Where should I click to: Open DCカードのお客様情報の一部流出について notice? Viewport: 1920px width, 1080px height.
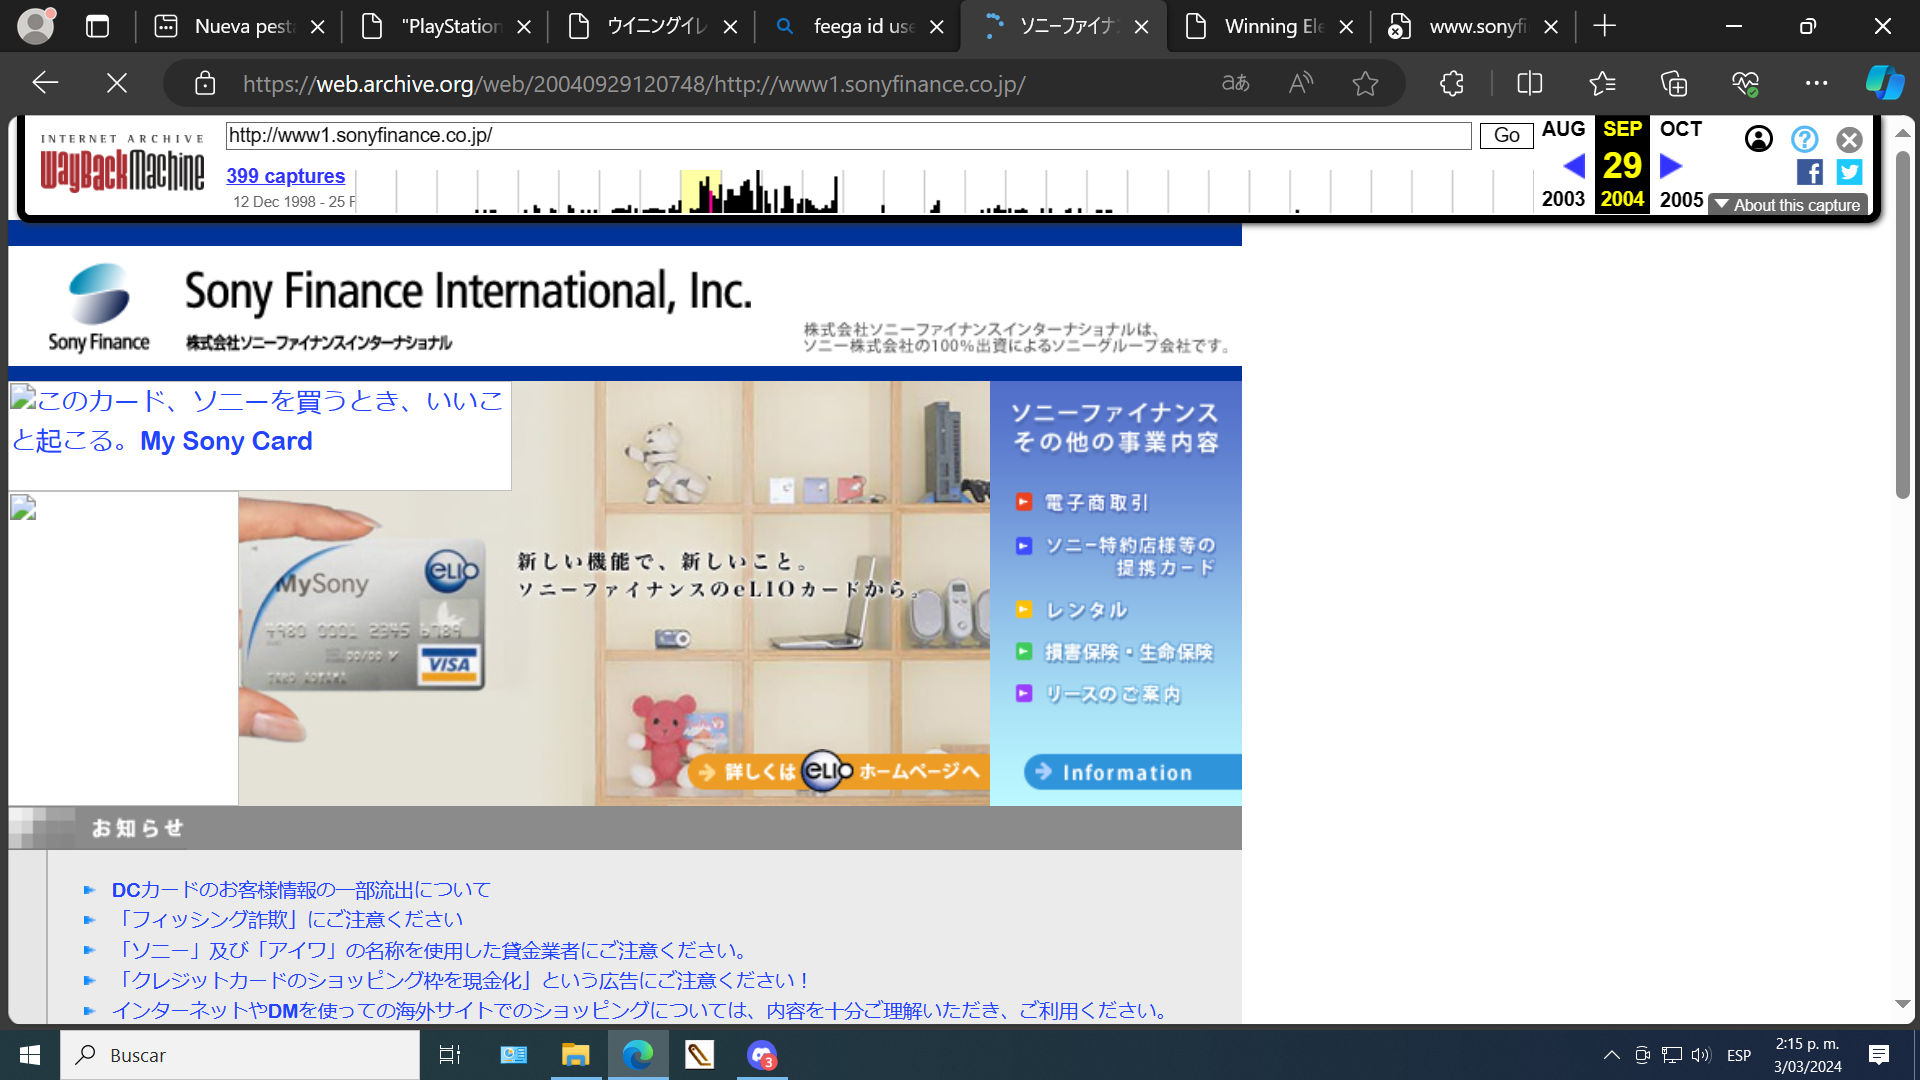tap(301, 889)
